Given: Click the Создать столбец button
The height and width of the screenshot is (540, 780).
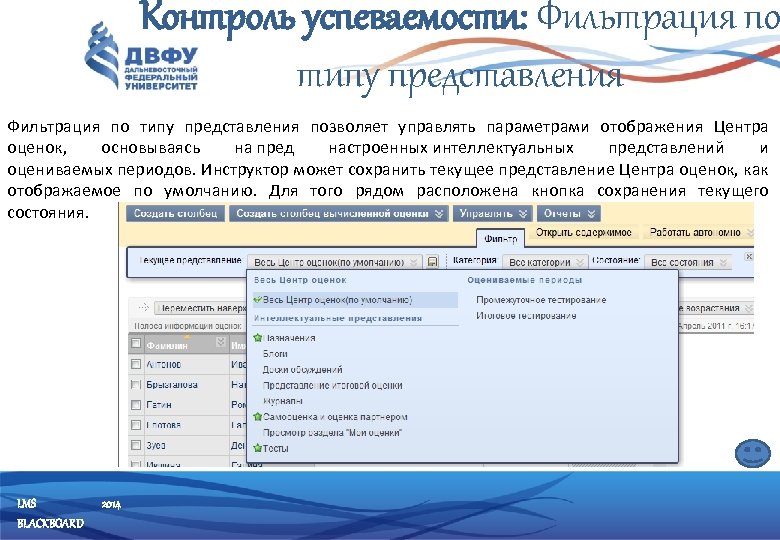Looking at the screenshot, I should click(175, 214).
